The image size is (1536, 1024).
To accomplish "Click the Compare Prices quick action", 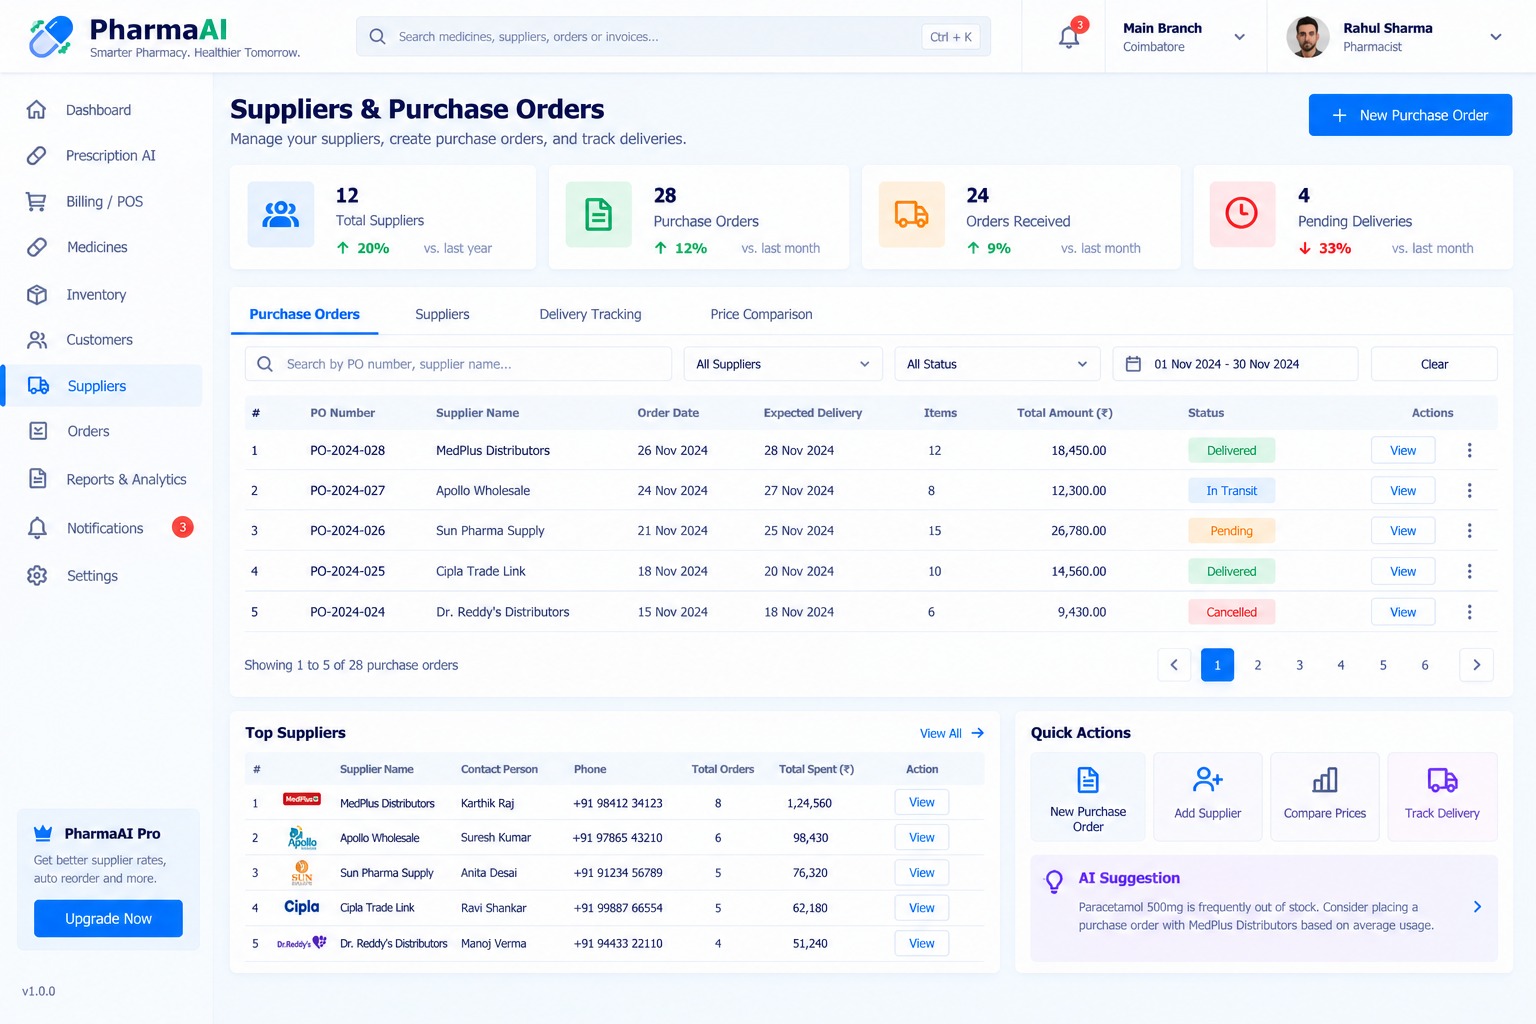I will click(1325, 797).
